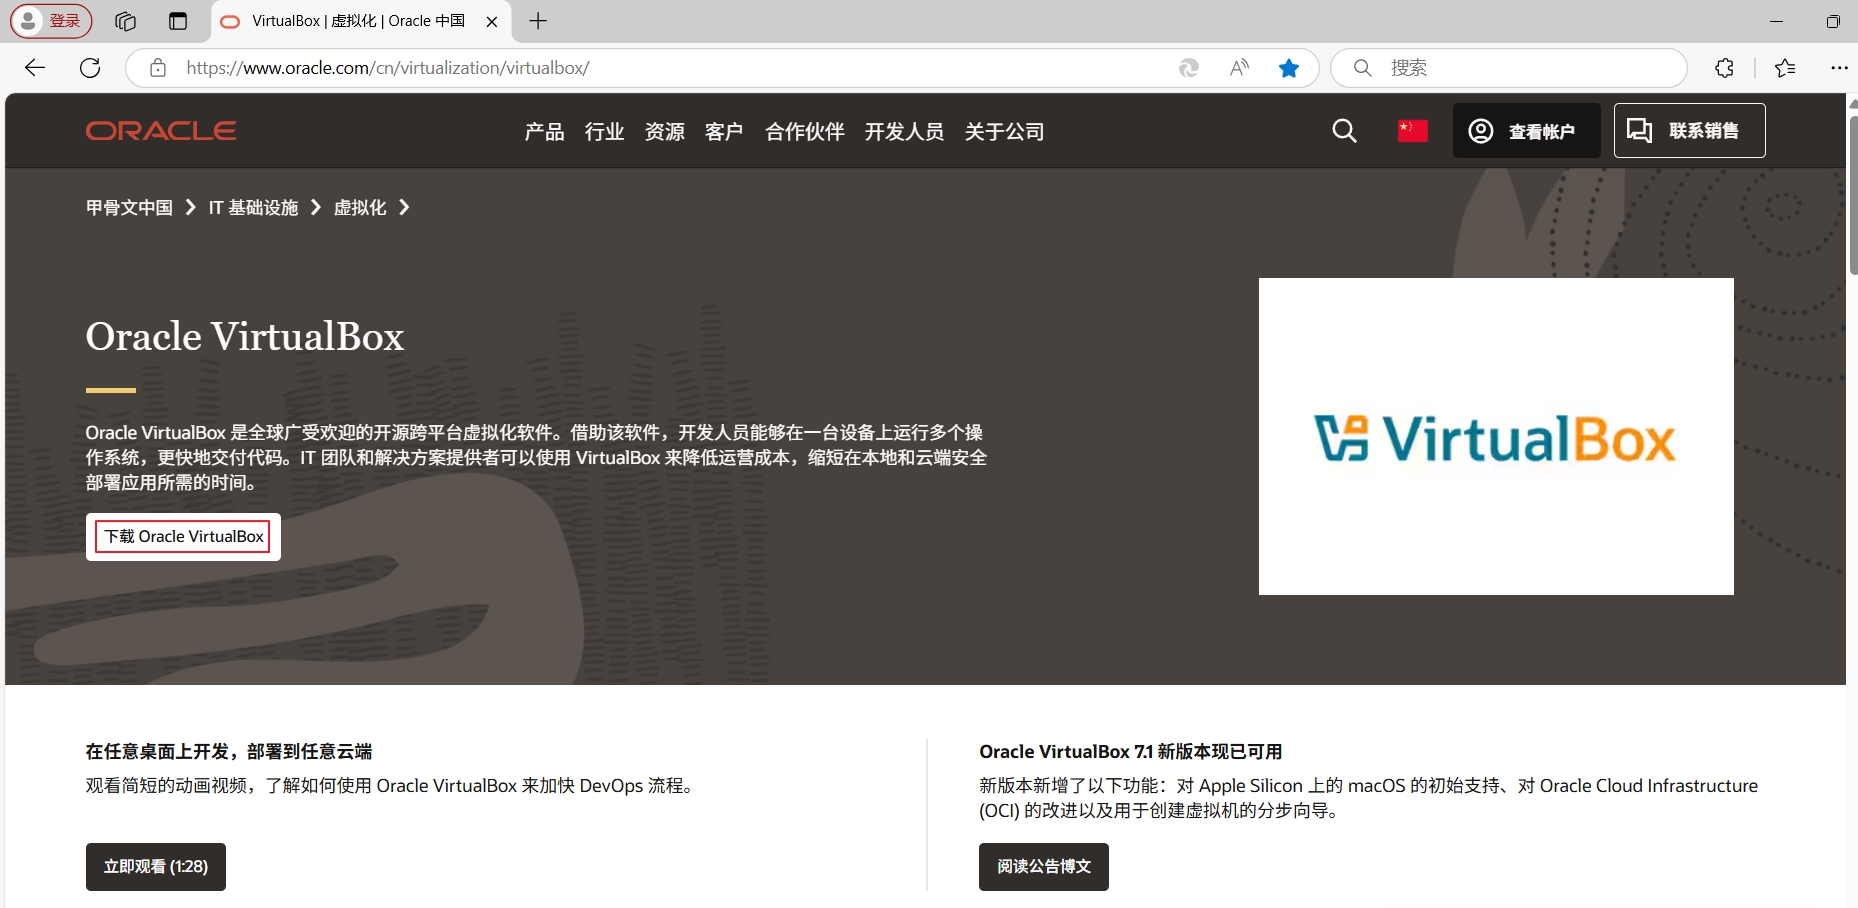Click 下载 Oracle VirtualBox button
This screenshot has width=1858, height=908.
coord(183,537)
